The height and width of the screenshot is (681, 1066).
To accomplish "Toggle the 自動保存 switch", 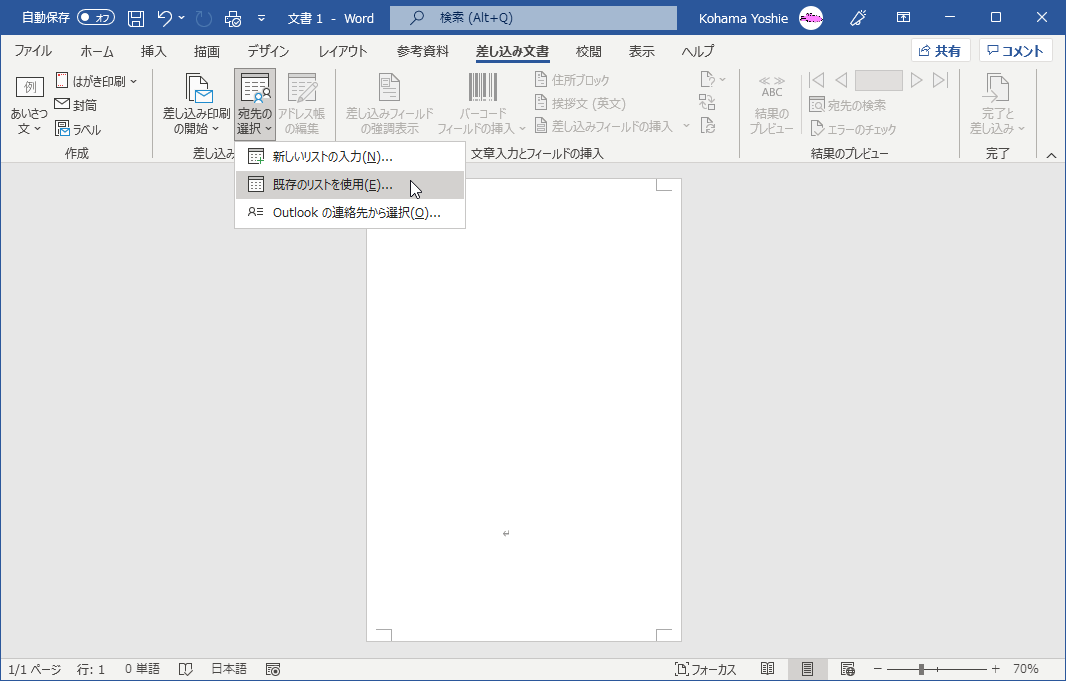I will [96, 18].
